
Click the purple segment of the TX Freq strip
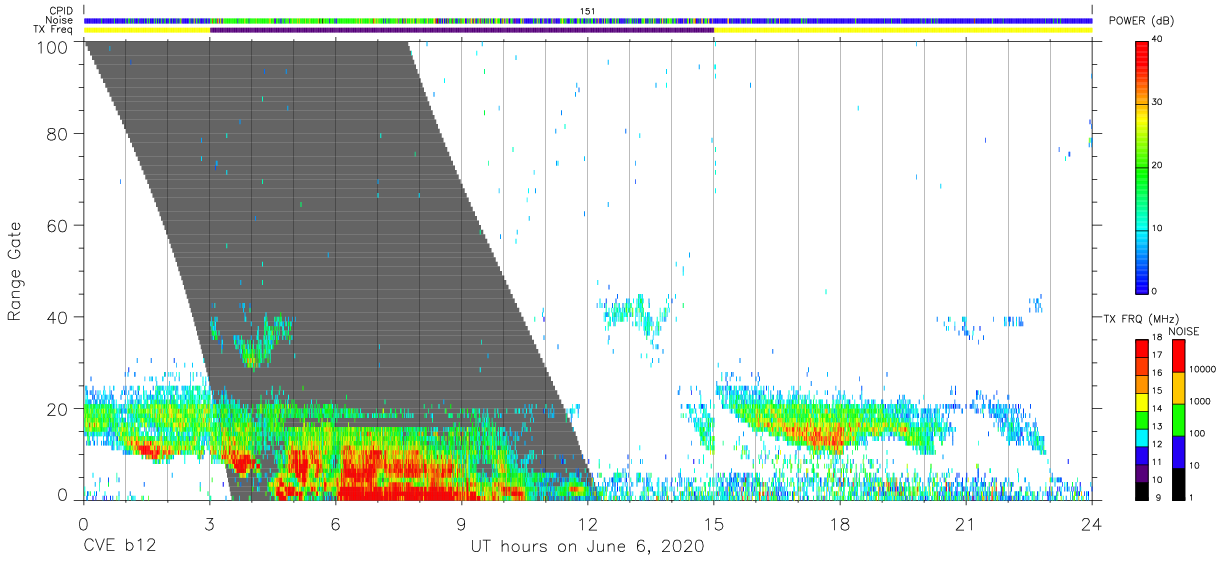462,30
